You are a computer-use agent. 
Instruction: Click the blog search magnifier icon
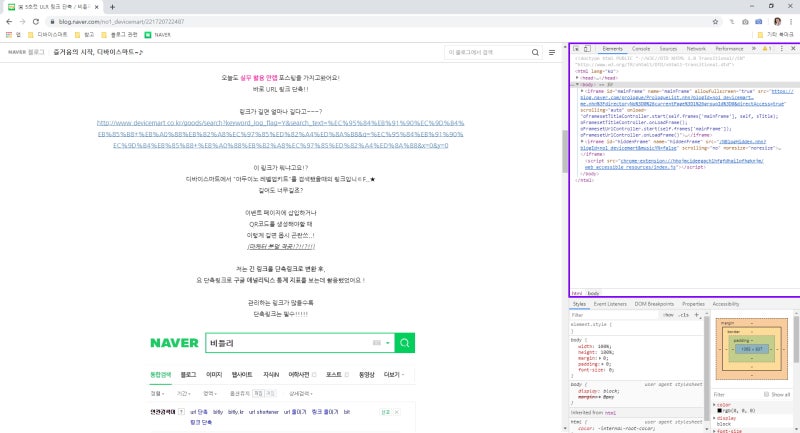(535, 52)
